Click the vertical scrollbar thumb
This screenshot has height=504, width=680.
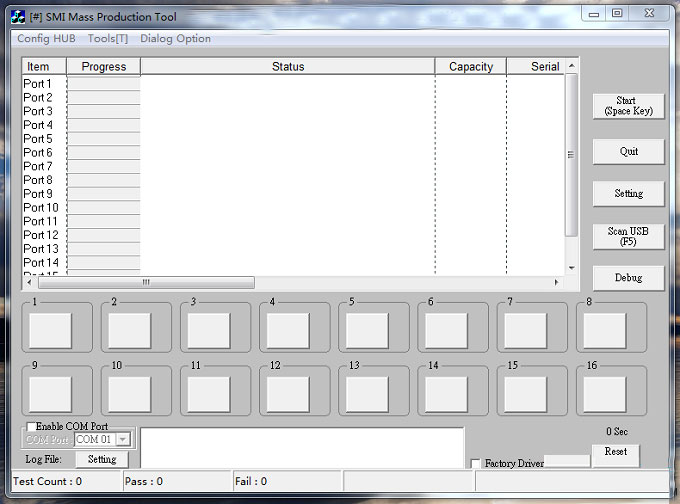coord(571,155)
